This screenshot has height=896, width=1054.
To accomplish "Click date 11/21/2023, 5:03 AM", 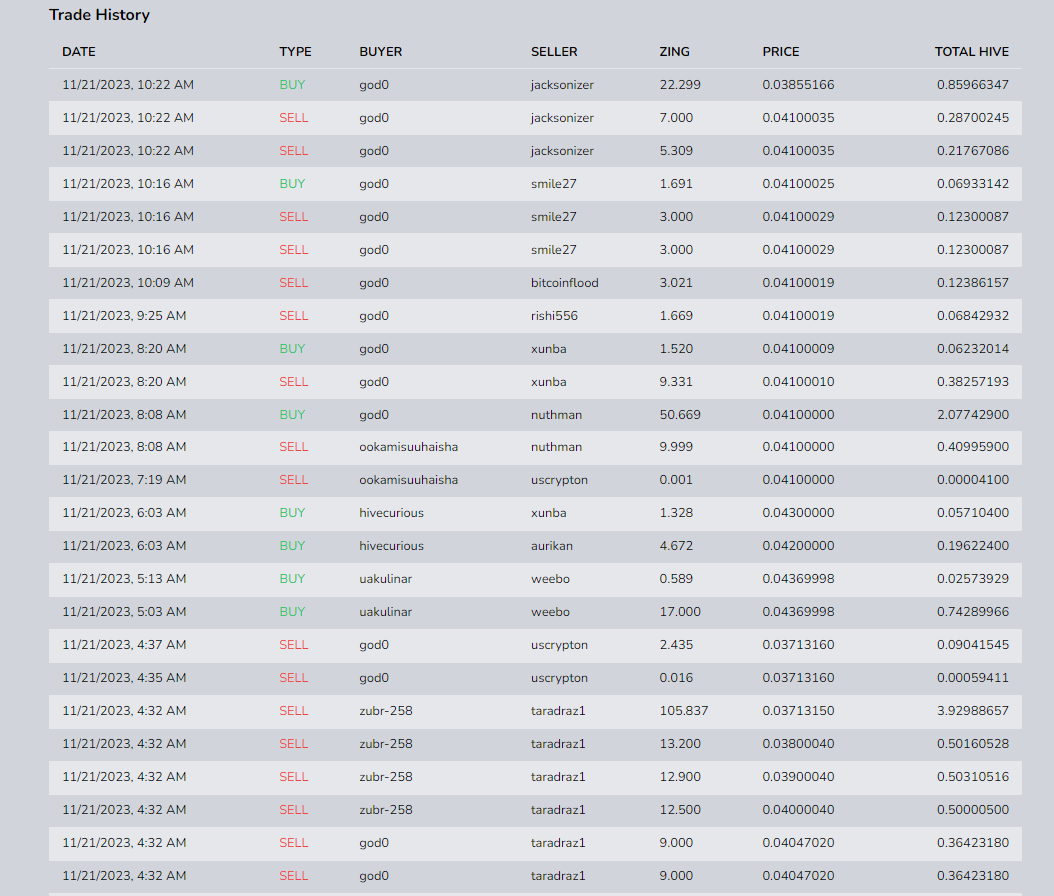I will (124, 612).
